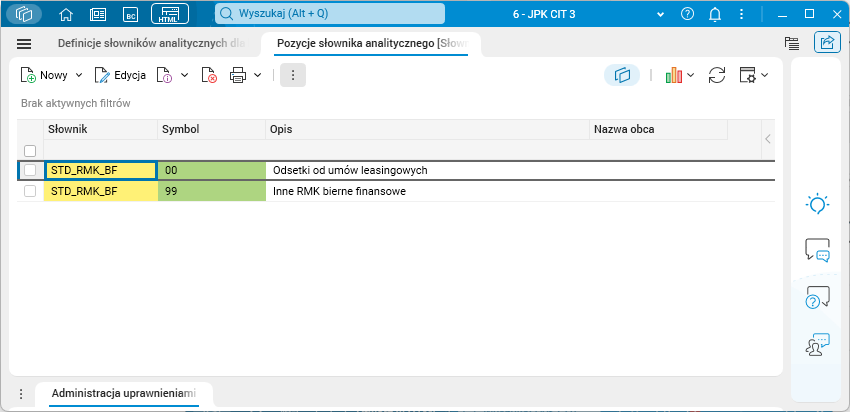Switch to Definicje słowników analitycznych tab
This screenshot has width=850, height=412.
tap(150, 44)
